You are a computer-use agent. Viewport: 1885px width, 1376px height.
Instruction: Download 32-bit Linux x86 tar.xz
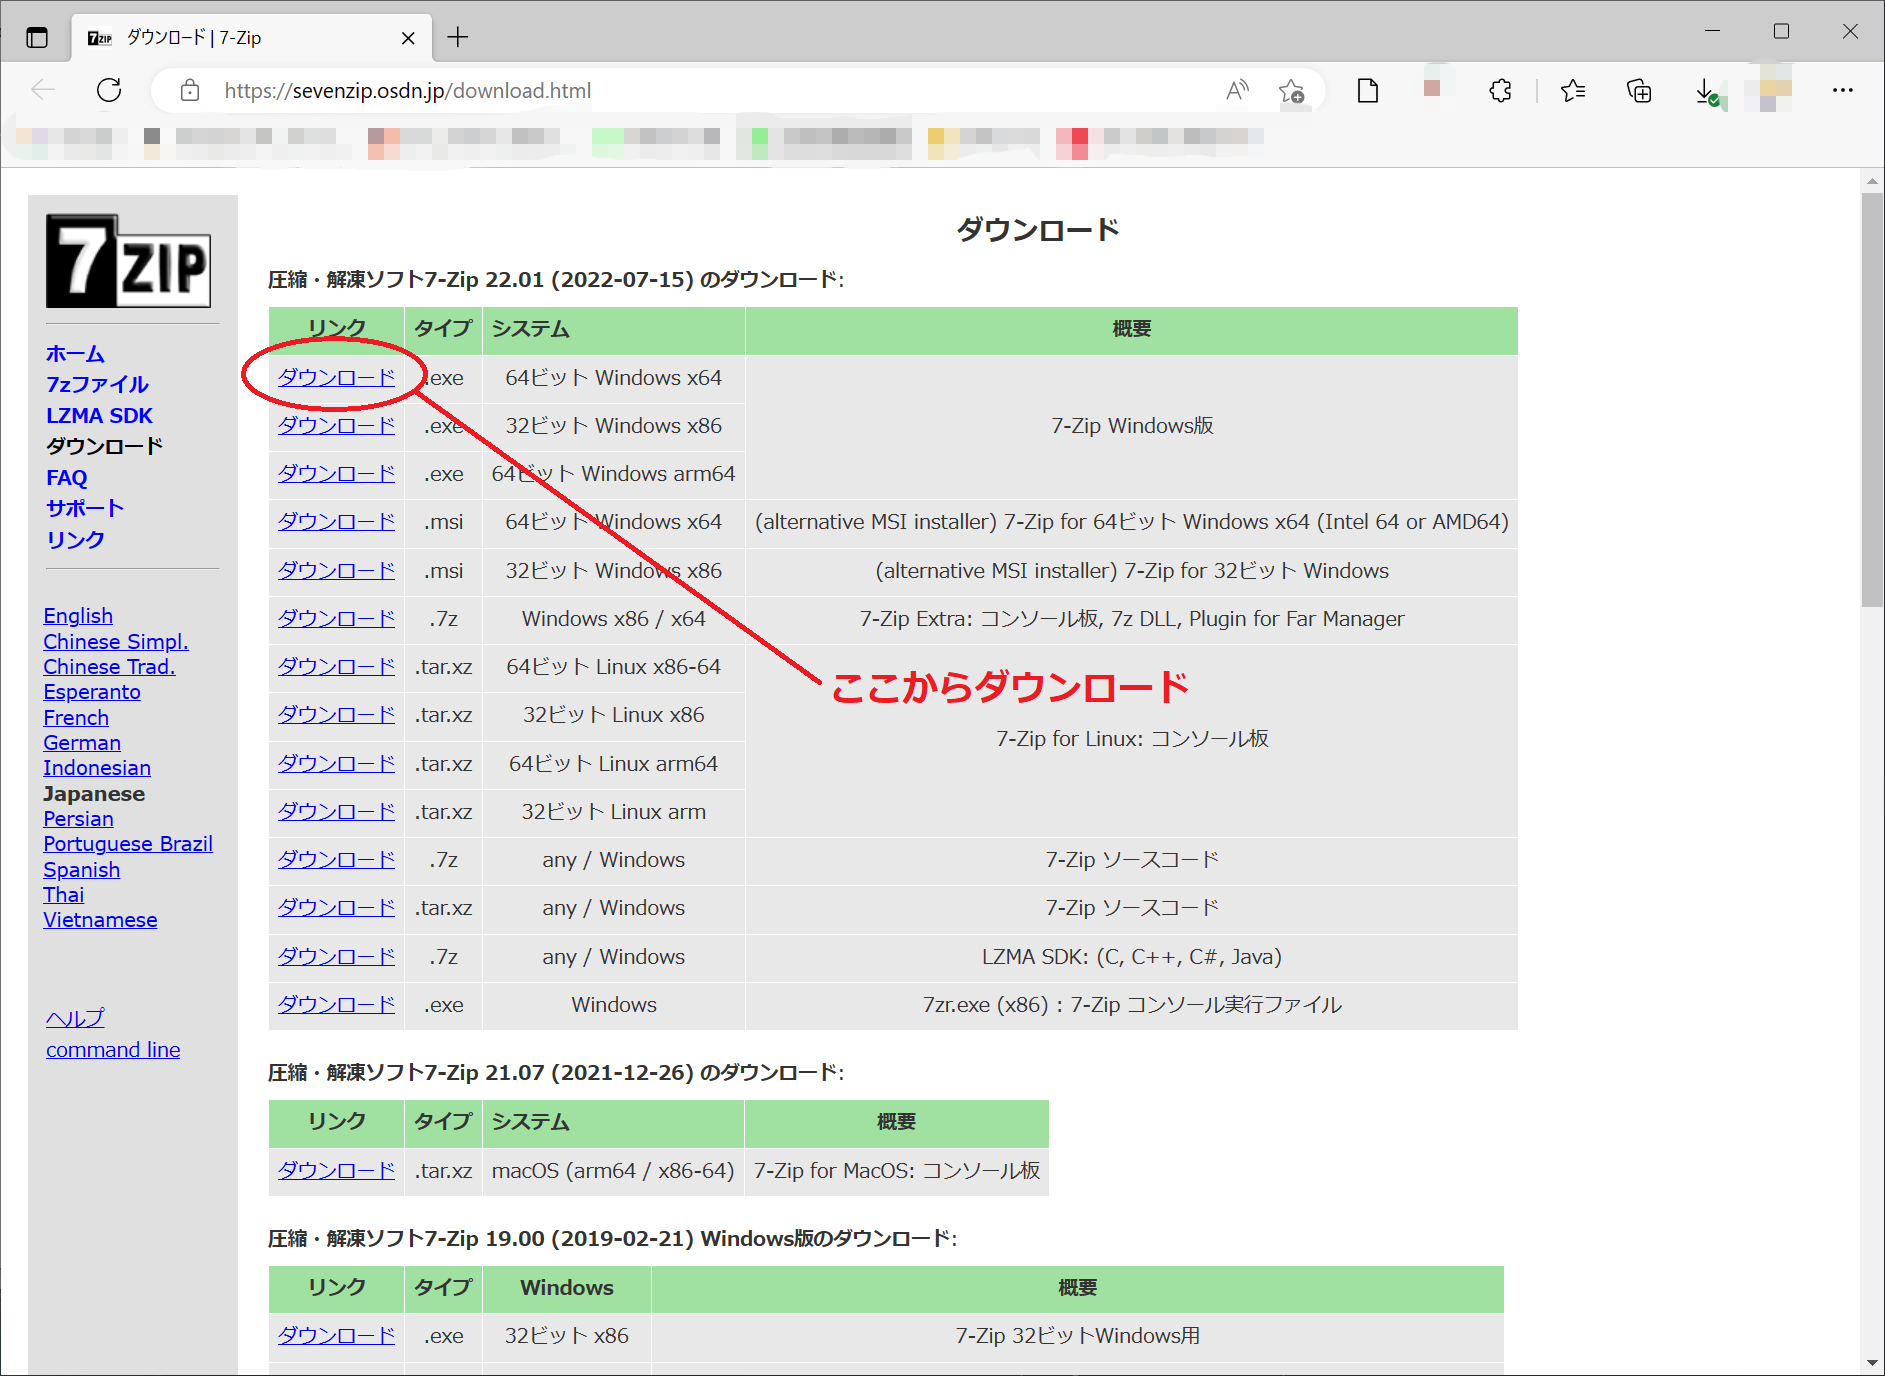click(x=336, y=714)
